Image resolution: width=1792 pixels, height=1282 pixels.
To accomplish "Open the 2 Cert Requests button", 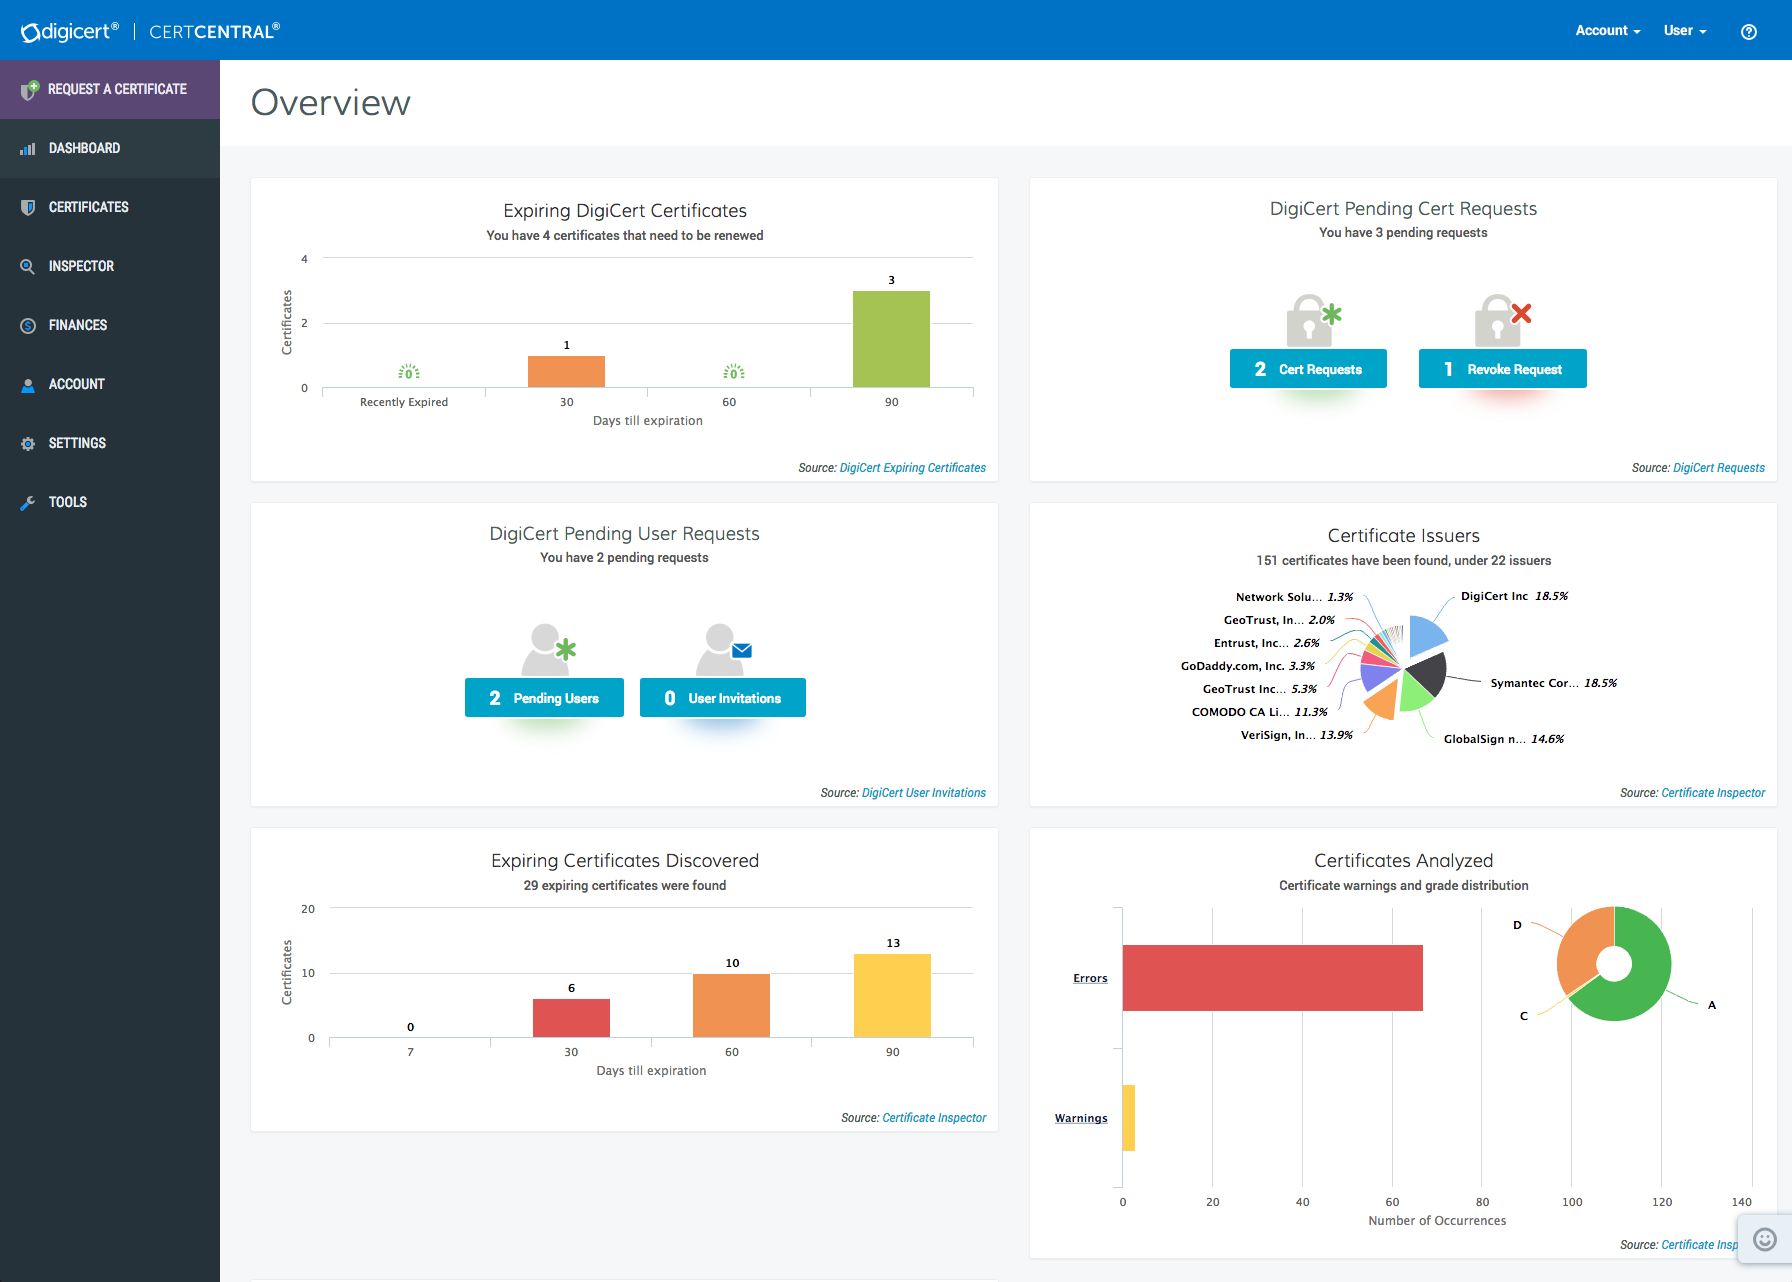I will (1308, 369).
